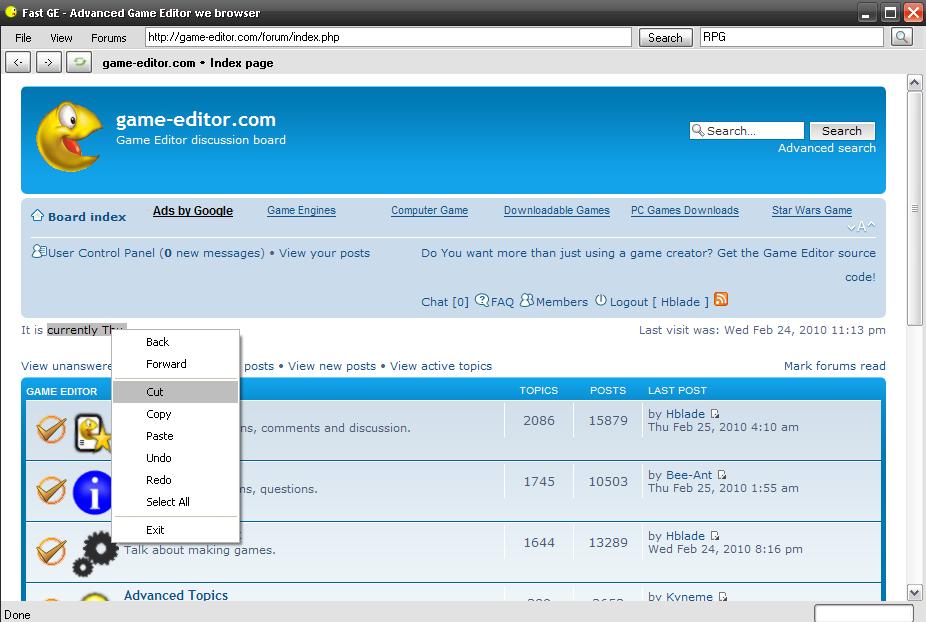Click the Members people icon

click(527, 301)
